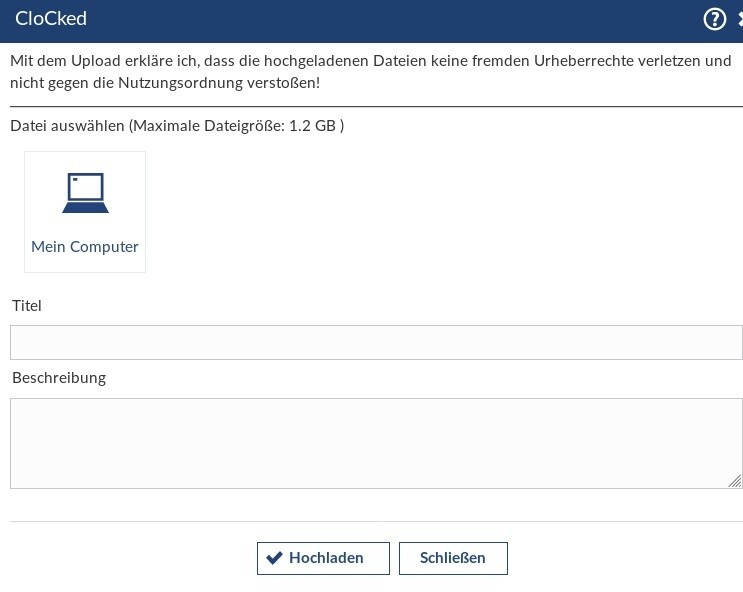Close the CloCked dialog with the X

click(739, 19)
